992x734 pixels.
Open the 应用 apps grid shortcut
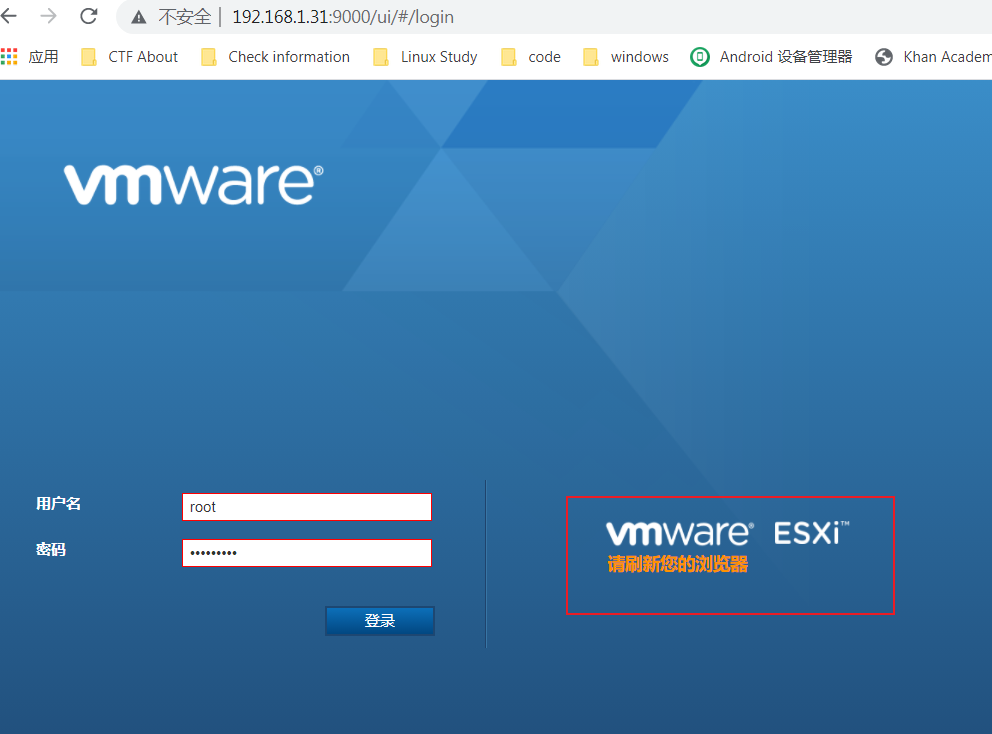pos(30,57)
